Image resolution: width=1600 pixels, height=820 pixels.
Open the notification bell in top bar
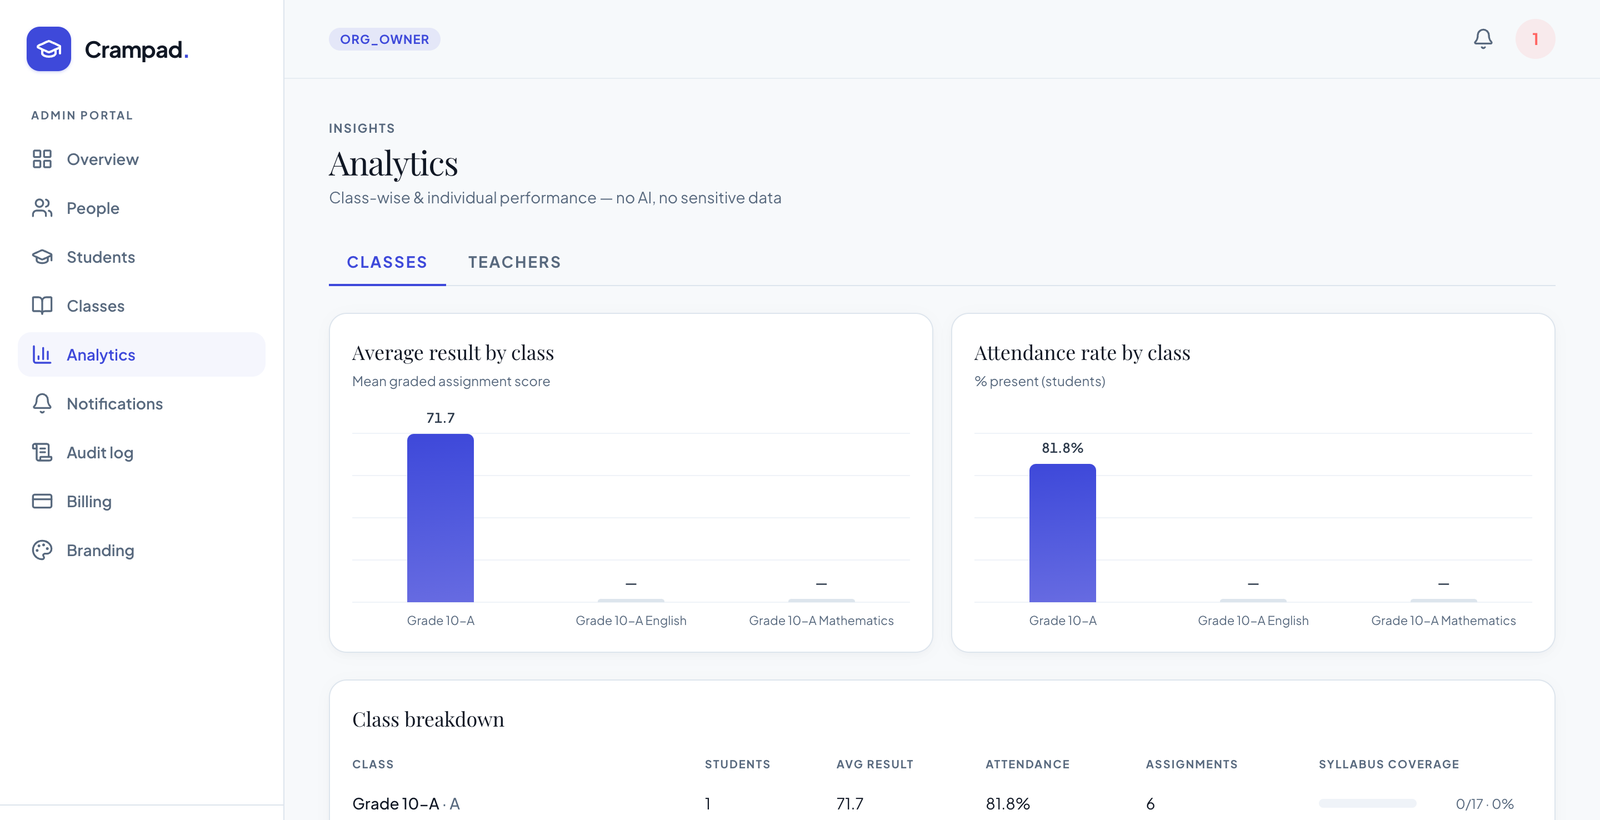(1483, 39)
